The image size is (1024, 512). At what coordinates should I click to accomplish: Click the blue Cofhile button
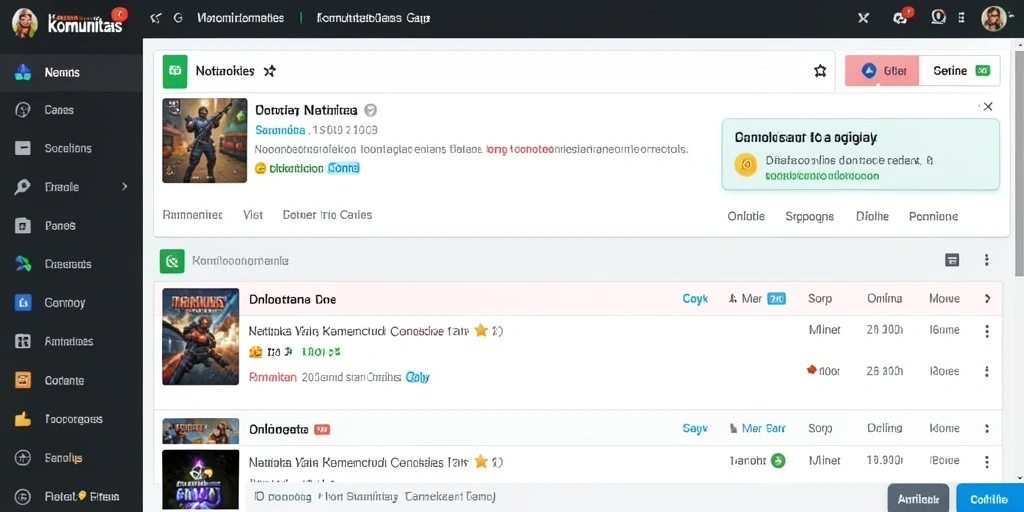989,499
